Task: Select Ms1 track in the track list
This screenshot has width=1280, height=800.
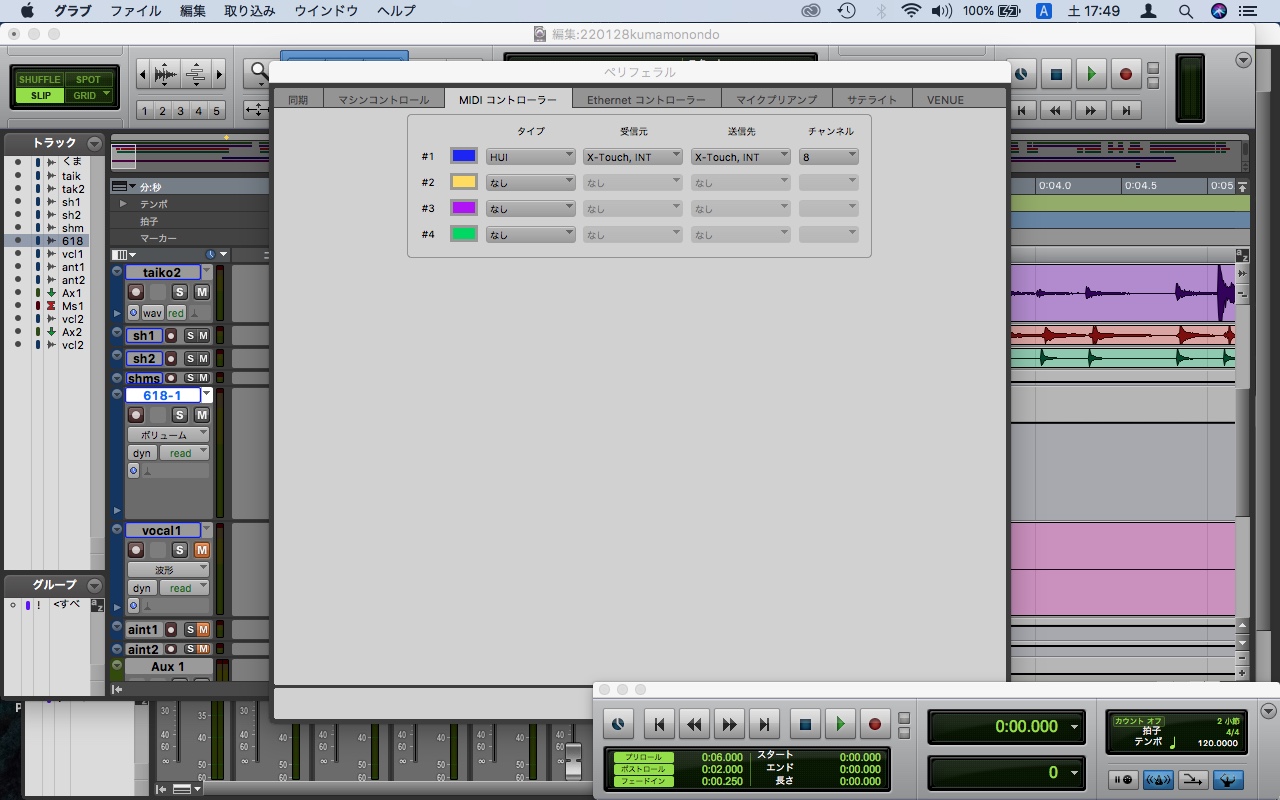Action: pos(73,306)
